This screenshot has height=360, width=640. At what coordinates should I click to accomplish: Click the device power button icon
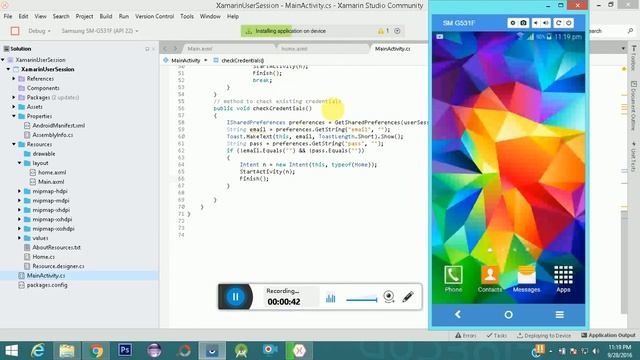click(569, 23)
